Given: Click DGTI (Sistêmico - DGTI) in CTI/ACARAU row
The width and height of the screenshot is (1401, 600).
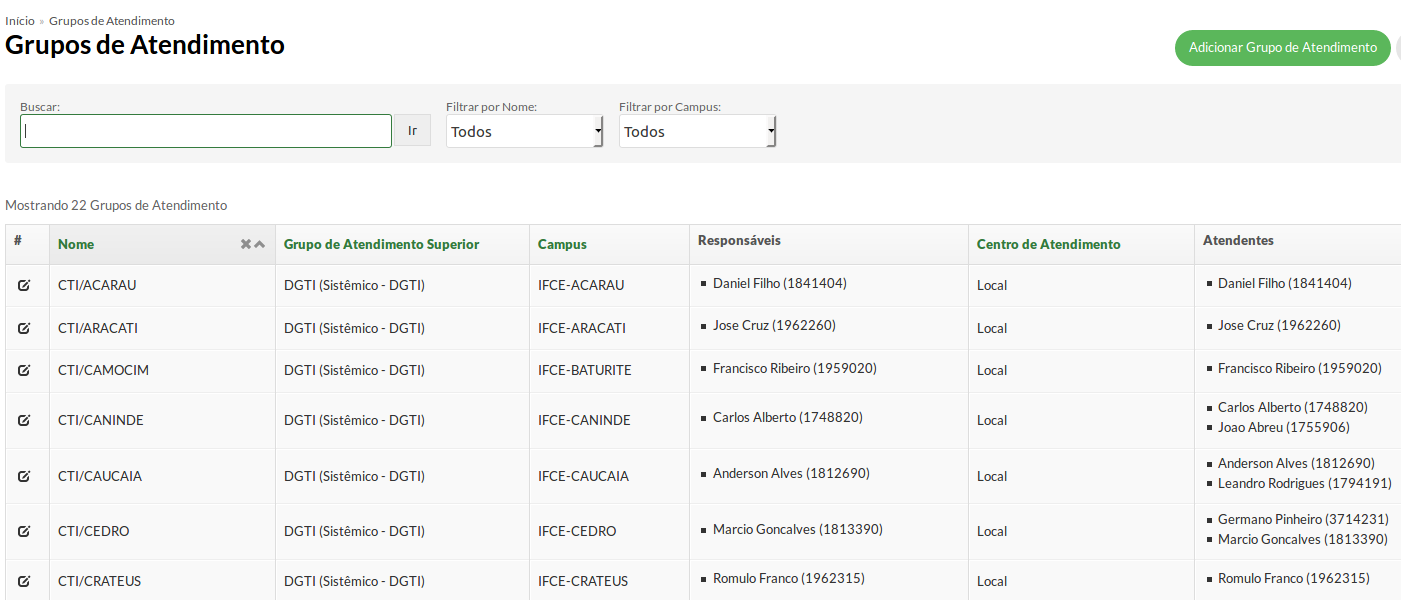Looking at the screenshot, I should click(354, 285).
